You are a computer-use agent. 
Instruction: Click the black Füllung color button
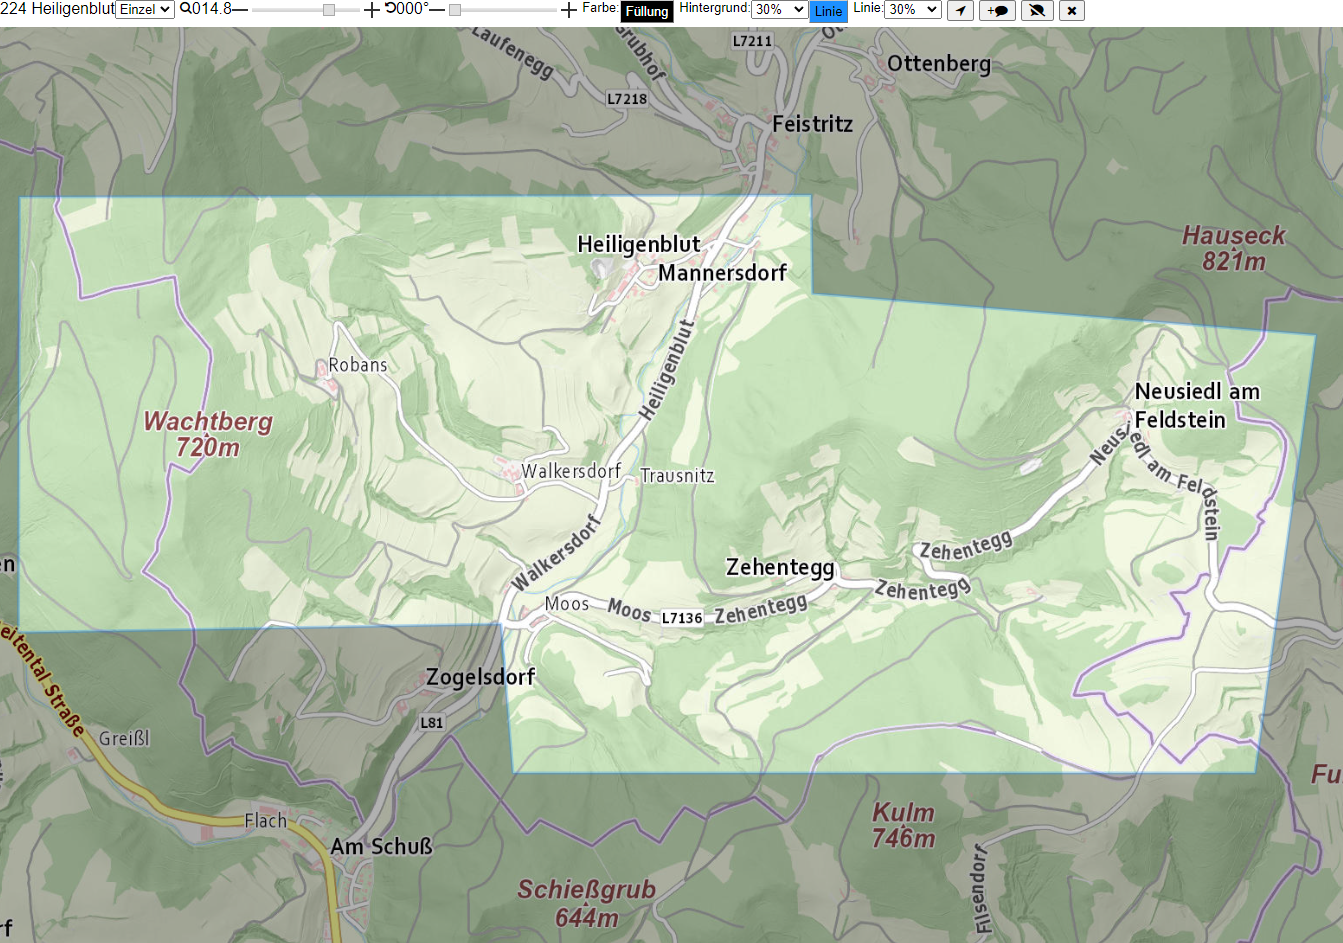(x=647, y=11)
